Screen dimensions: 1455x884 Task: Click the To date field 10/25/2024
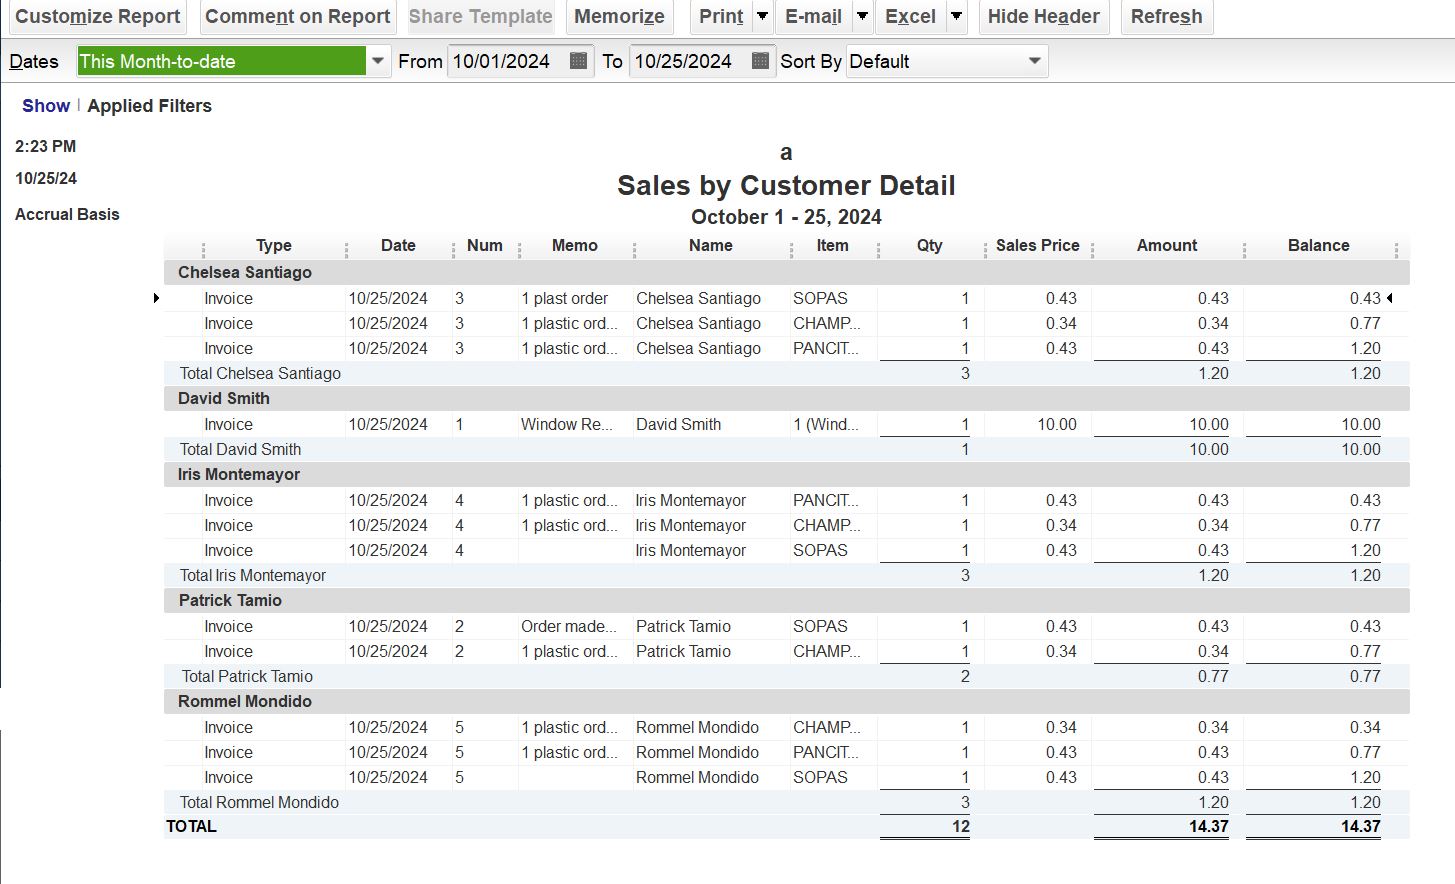(x=690, y=61)
